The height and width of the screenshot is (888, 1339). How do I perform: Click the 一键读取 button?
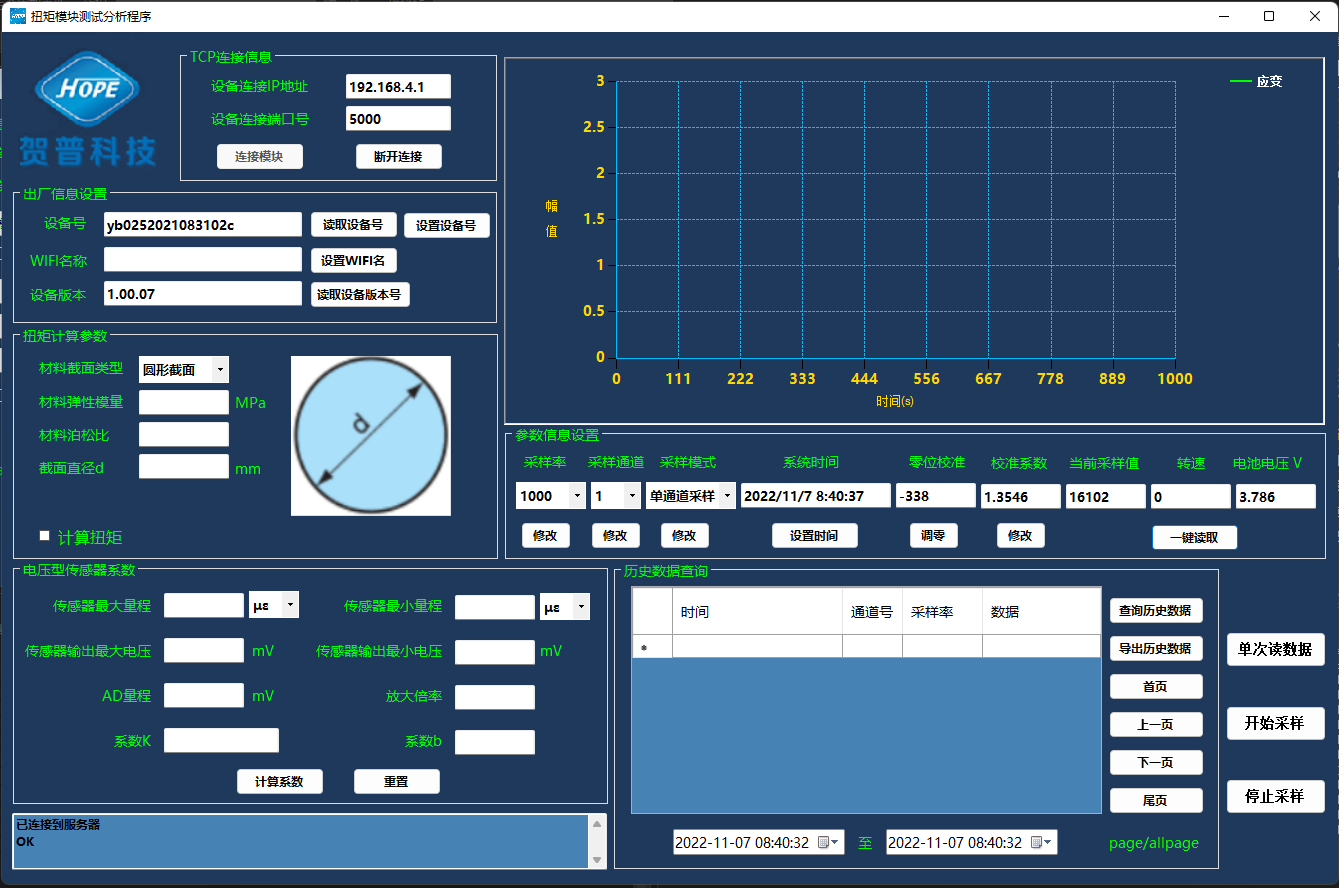click(x=1194, y=537)
